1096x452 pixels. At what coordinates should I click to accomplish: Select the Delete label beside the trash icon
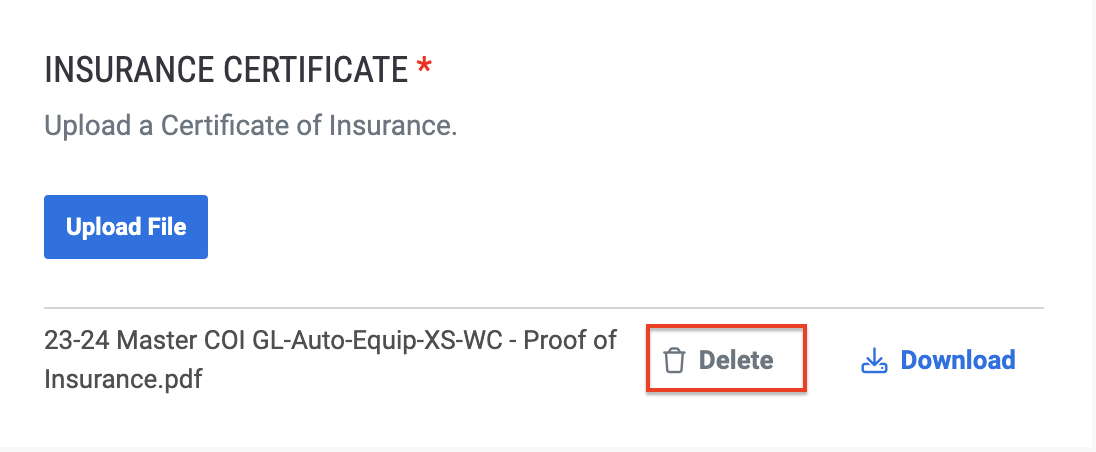[736, 360]
